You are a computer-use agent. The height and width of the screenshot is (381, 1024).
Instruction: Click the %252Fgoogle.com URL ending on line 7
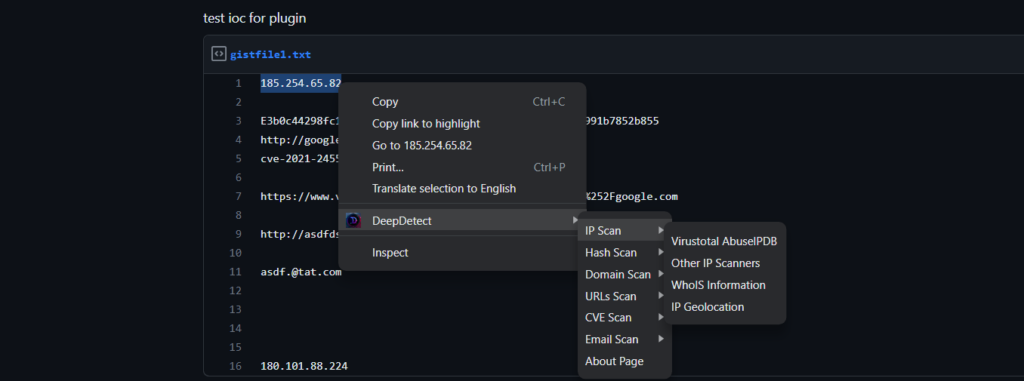632,196
